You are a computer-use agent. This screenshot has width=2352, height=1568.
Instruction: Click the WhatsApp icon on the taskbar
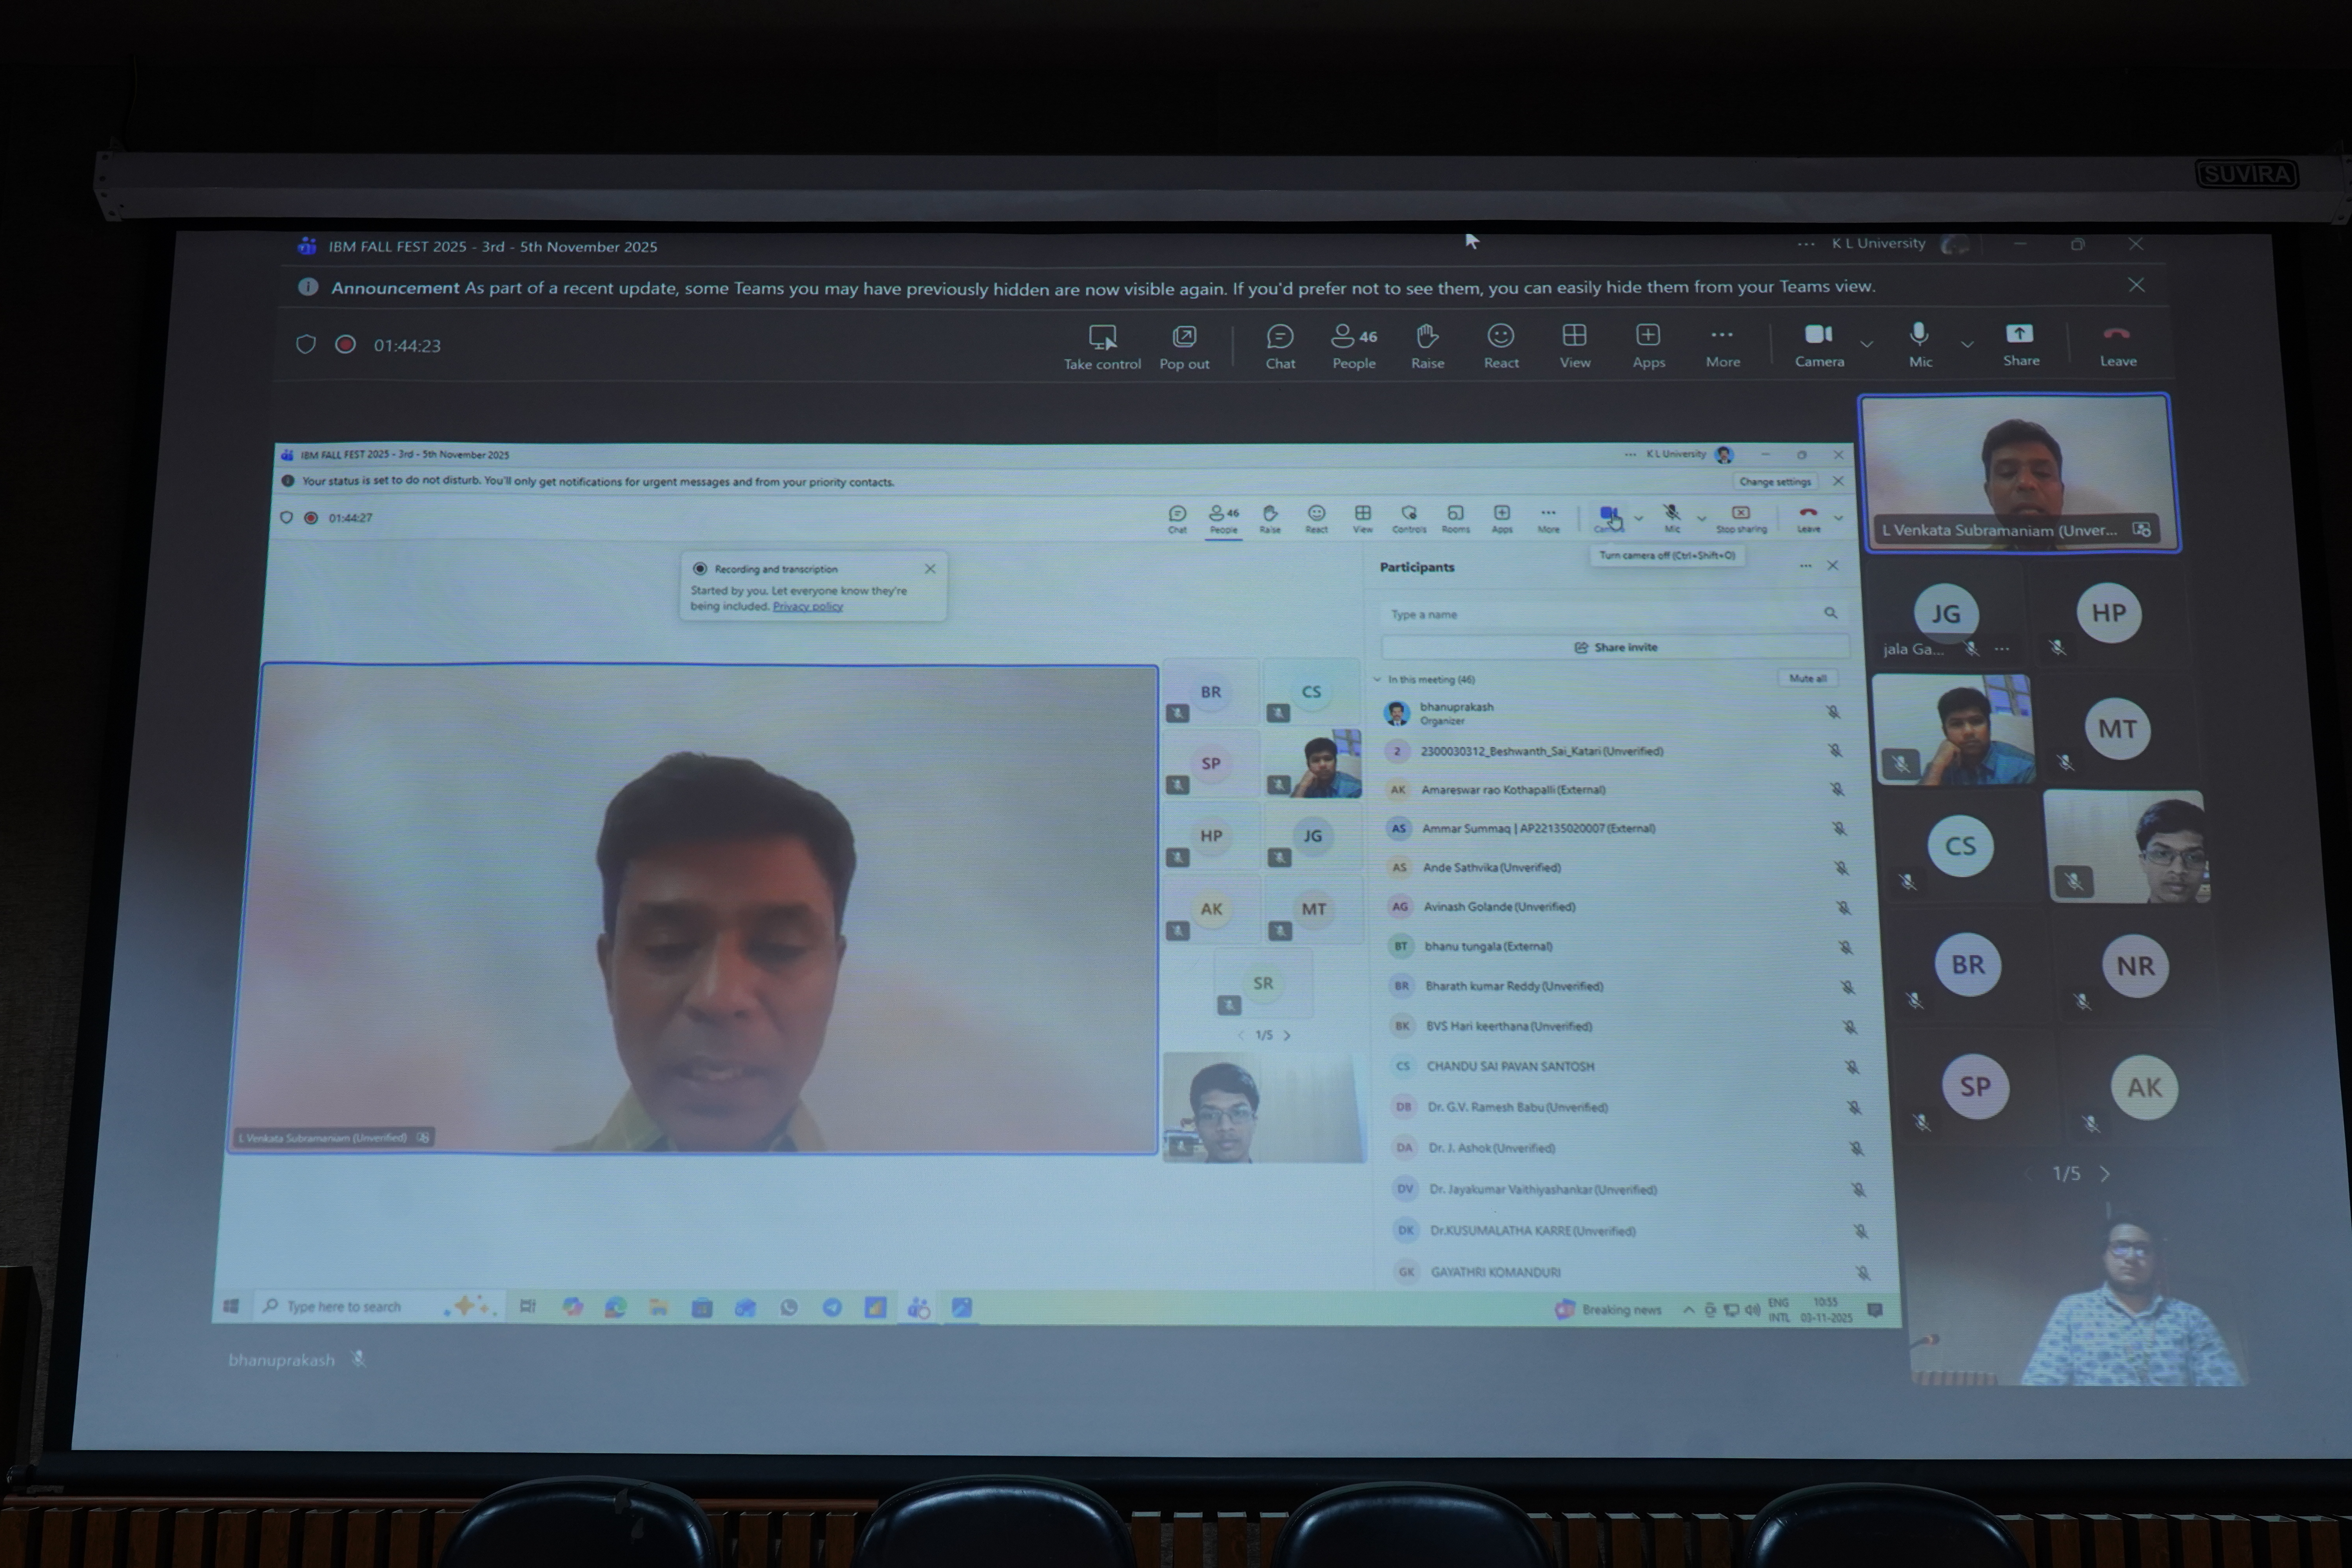click(x=789, y=1307)
